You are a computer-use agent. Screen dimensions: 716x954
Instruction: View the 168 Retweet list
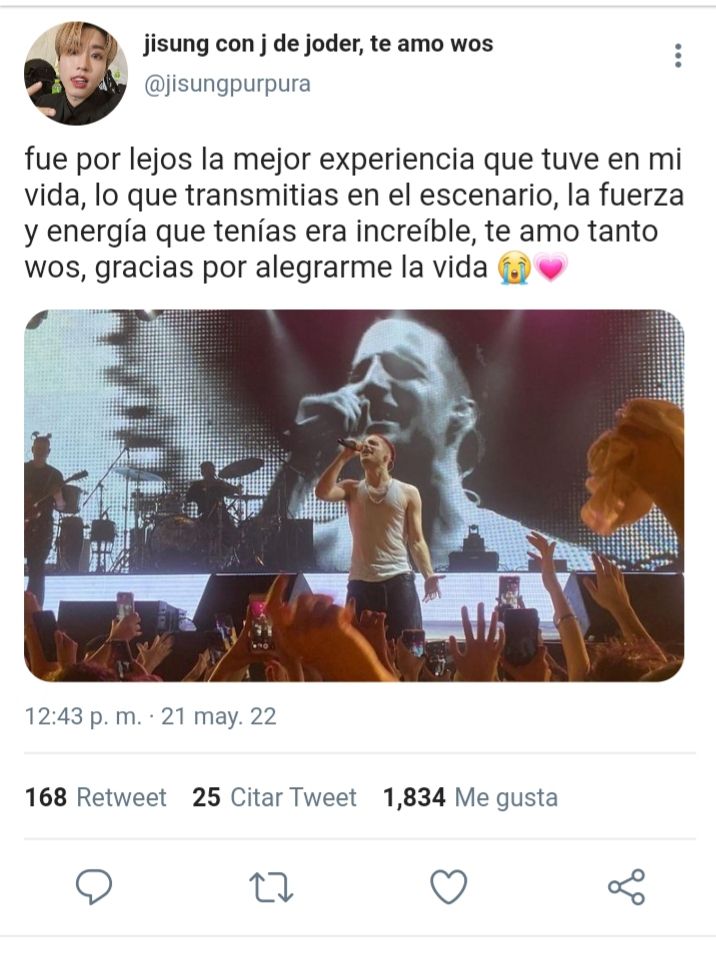96,797
